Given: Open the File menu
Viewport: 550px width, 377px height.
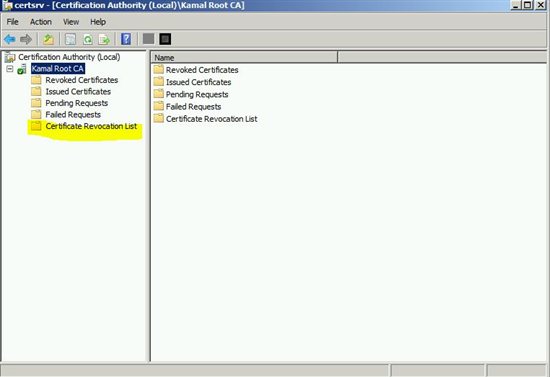Looking at the screenshot, I should click(13, 22).
